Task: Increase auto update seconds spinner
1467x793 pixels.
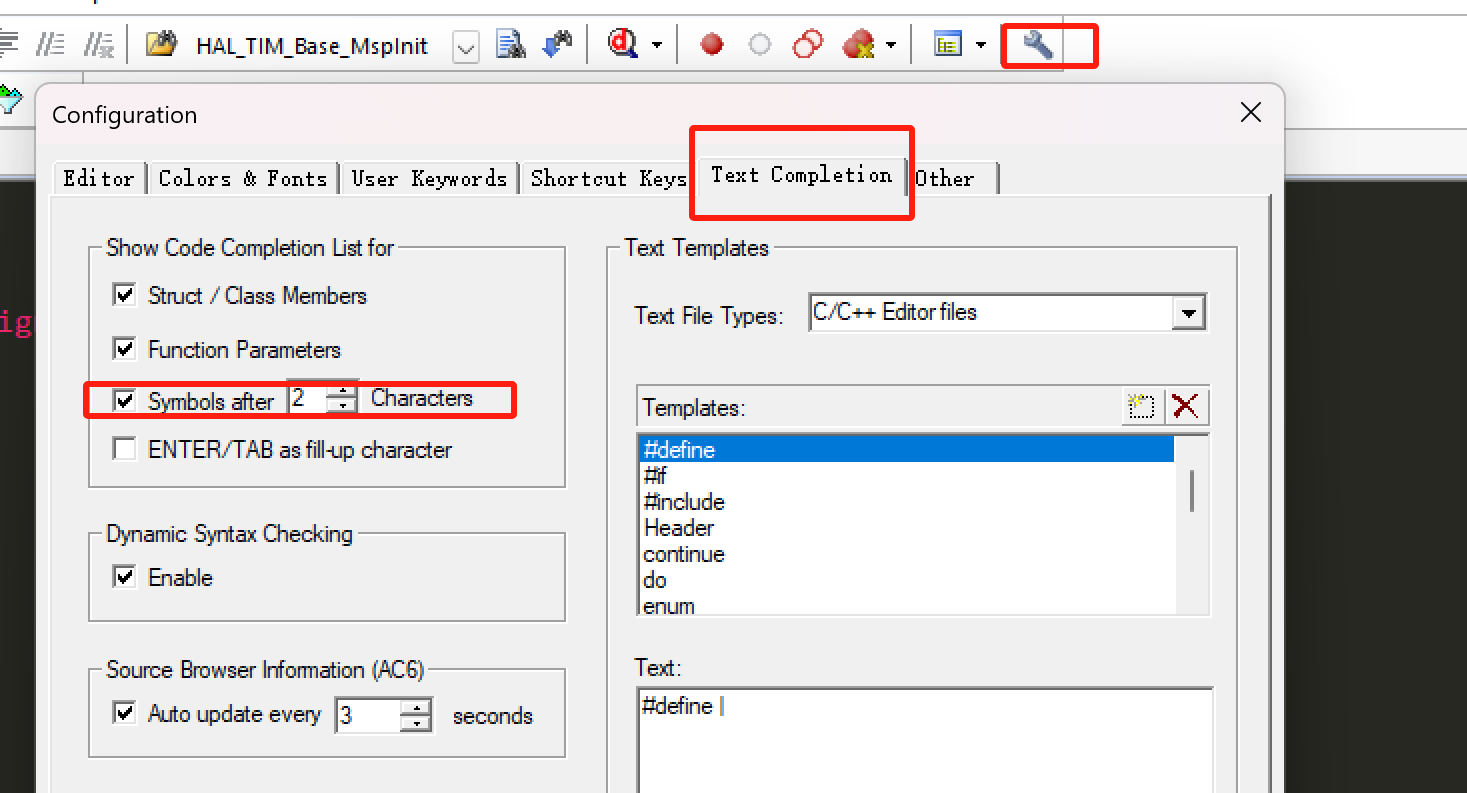Action: (416, 708)
